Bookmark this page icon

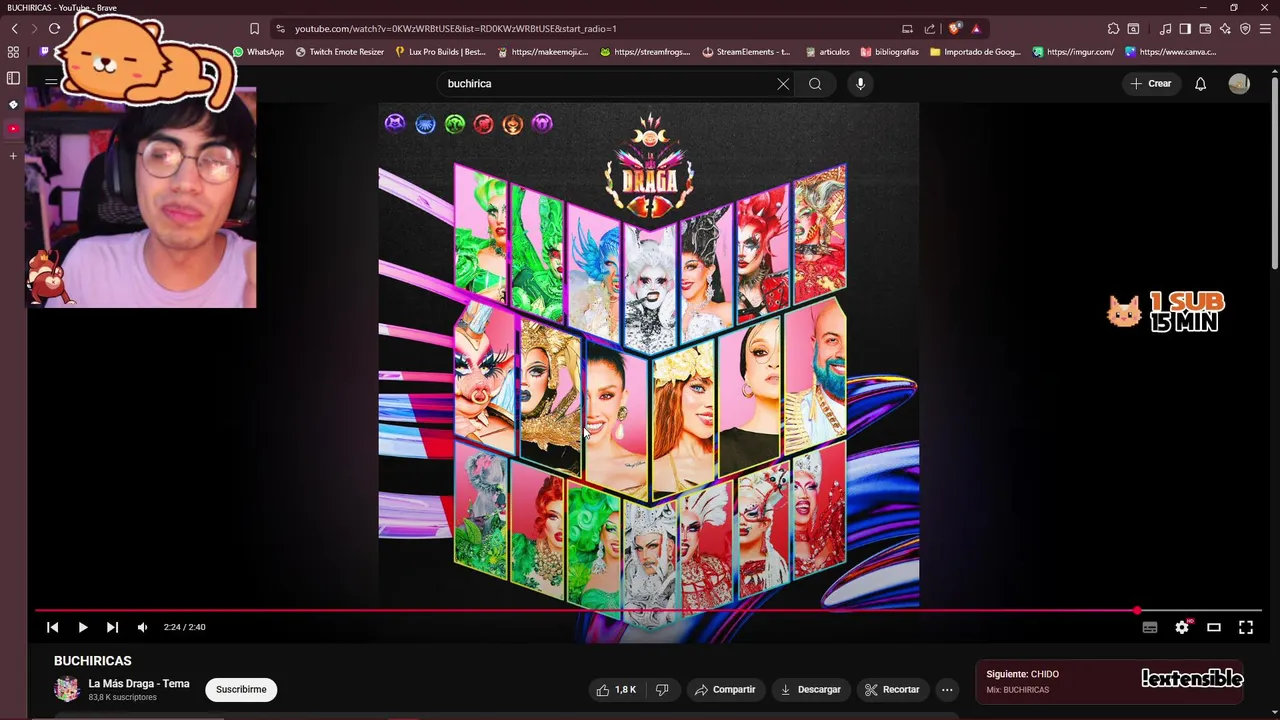(x=254, y=29)
